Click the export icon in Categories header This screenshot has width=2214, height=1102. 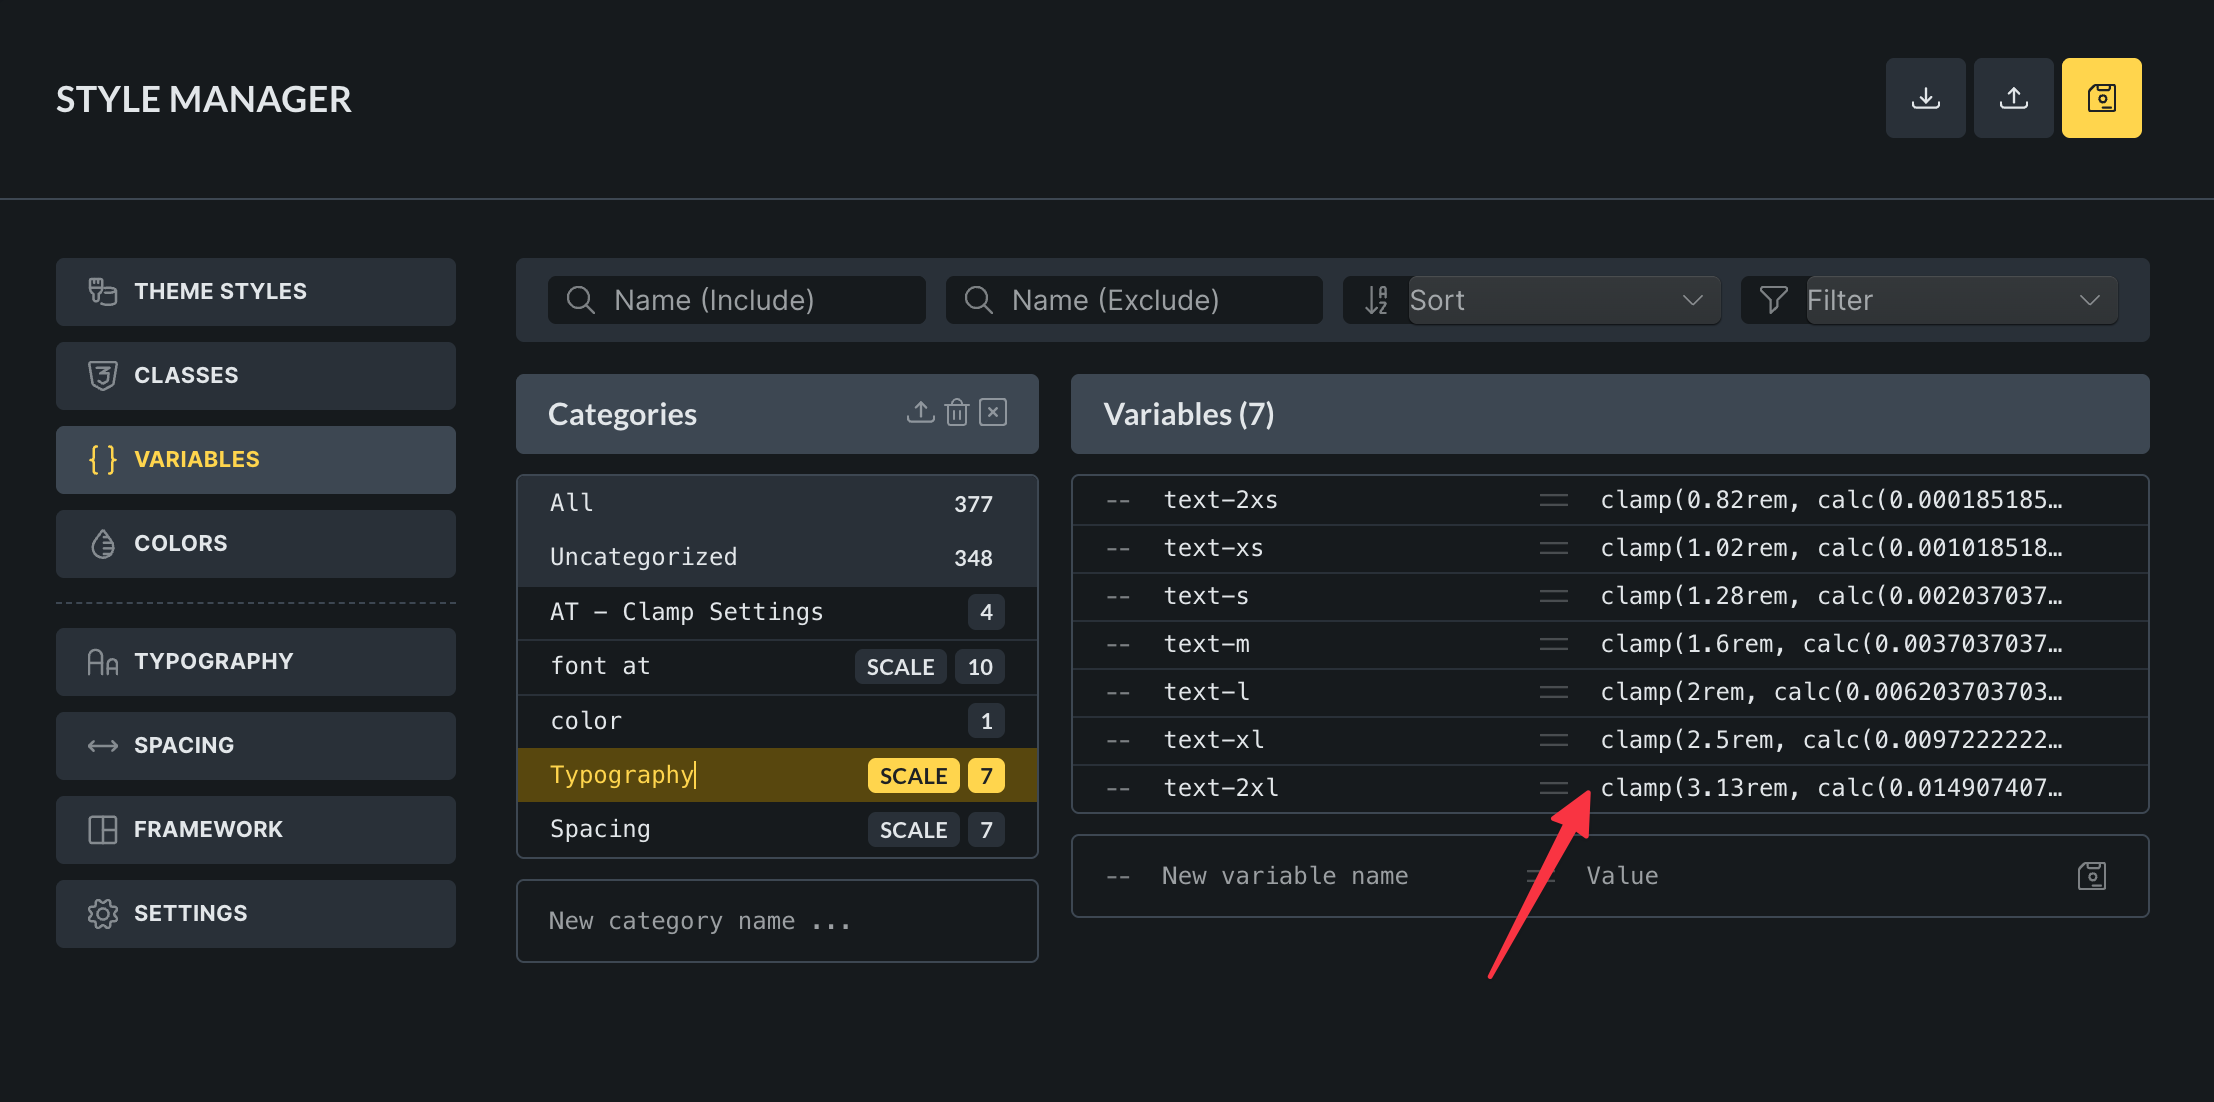tap(920, 412)
